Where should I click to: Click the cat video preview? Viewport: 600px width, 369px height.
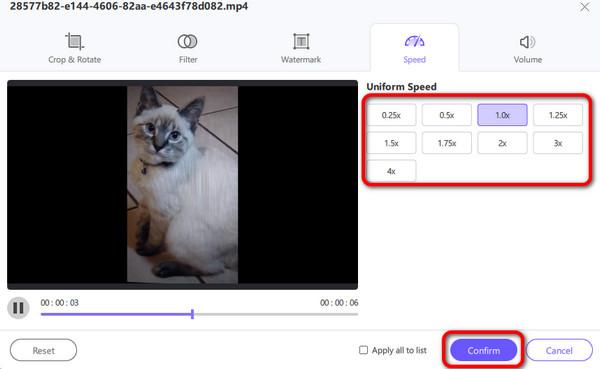point(183,184)
